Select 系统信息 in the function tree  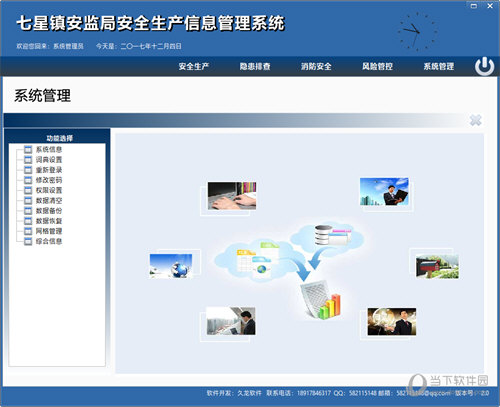click(49, 149)
